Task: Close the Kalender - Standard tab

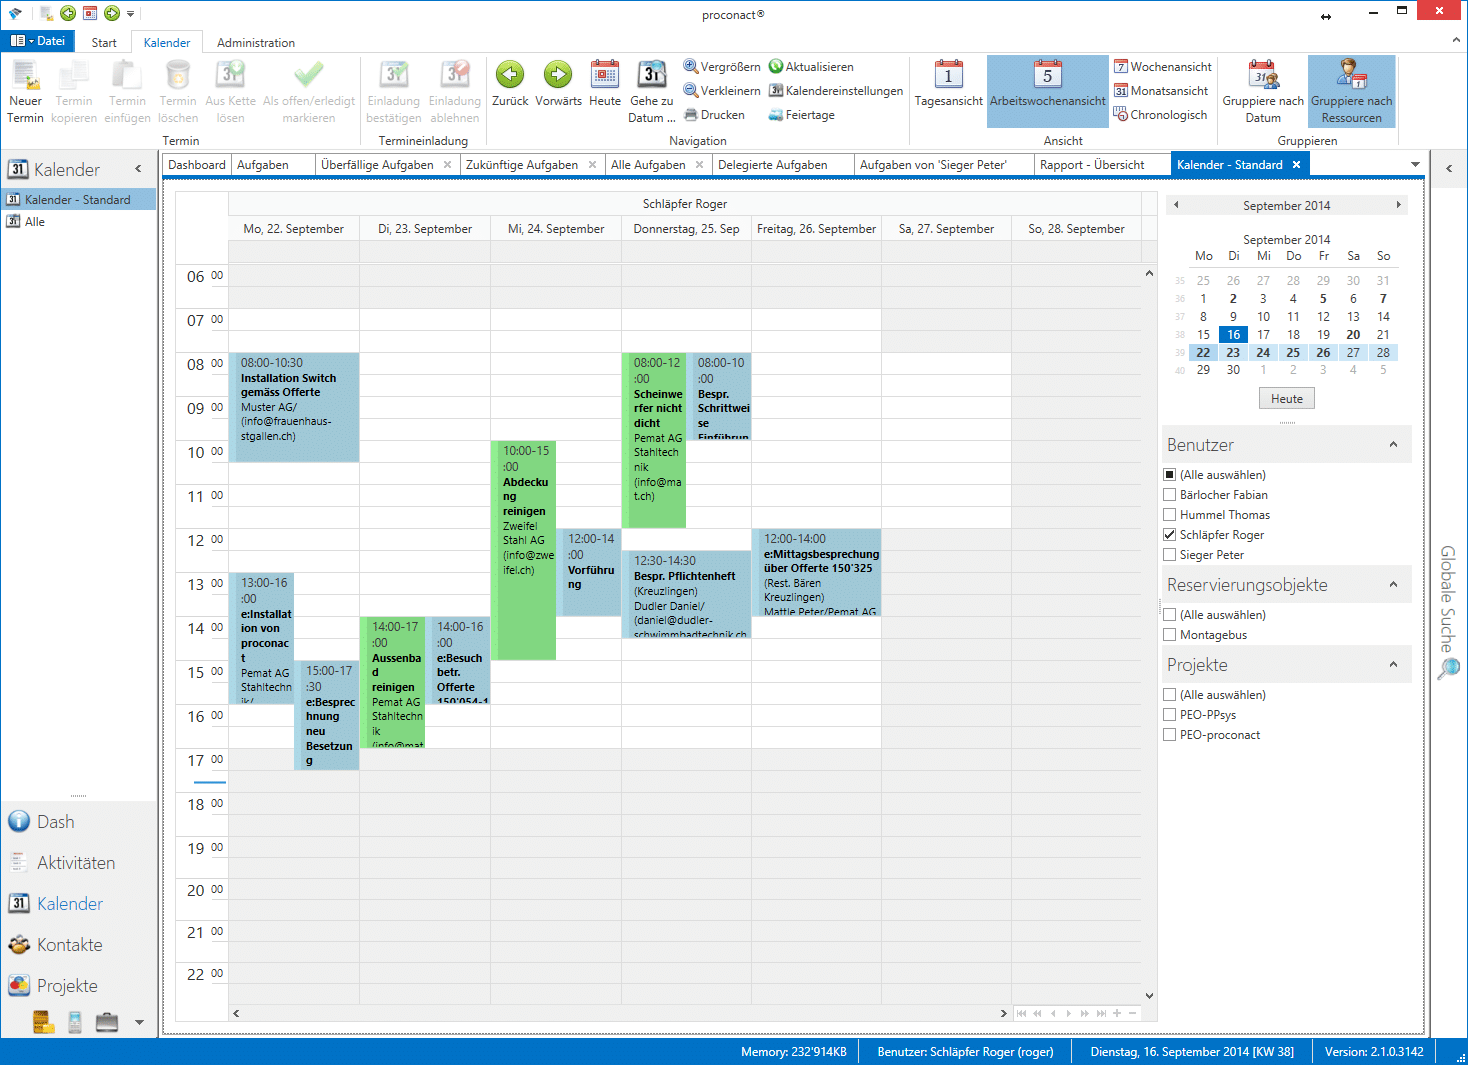Action: 1297,165
